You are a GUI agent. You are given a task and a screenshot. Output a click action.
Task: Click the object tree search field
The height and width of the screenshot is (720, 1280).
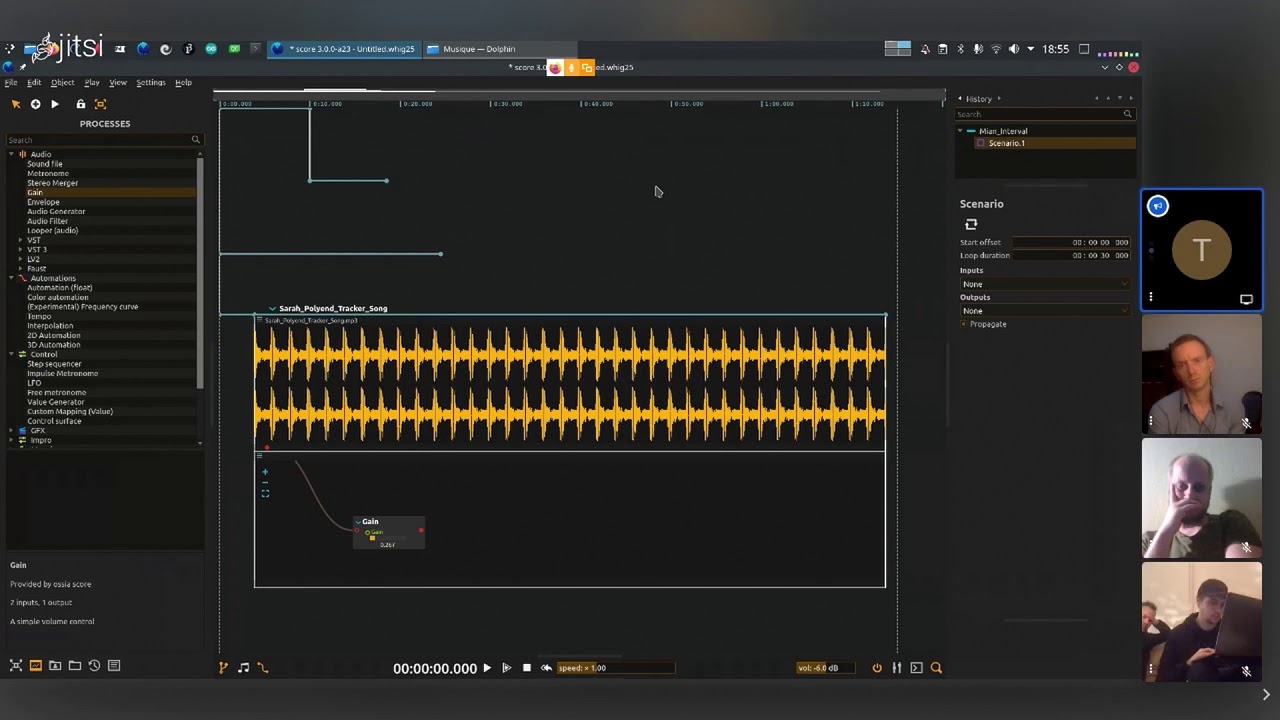pyautogui.click(x=1045, y=114)
